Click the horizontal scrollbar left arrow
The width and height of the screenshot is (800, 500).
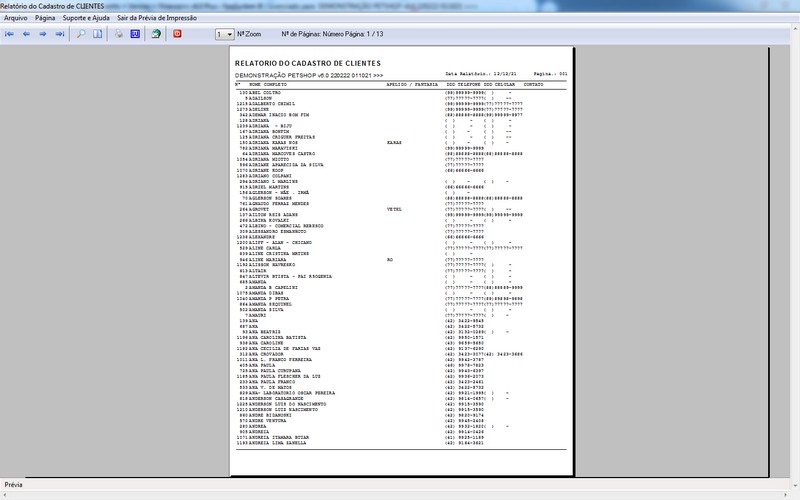pyautogui.click(x=4, y=496)
